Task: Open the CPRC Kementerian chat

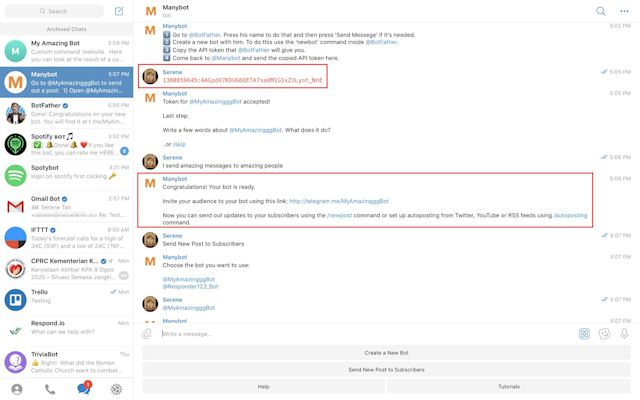Action: click(67, 269)
